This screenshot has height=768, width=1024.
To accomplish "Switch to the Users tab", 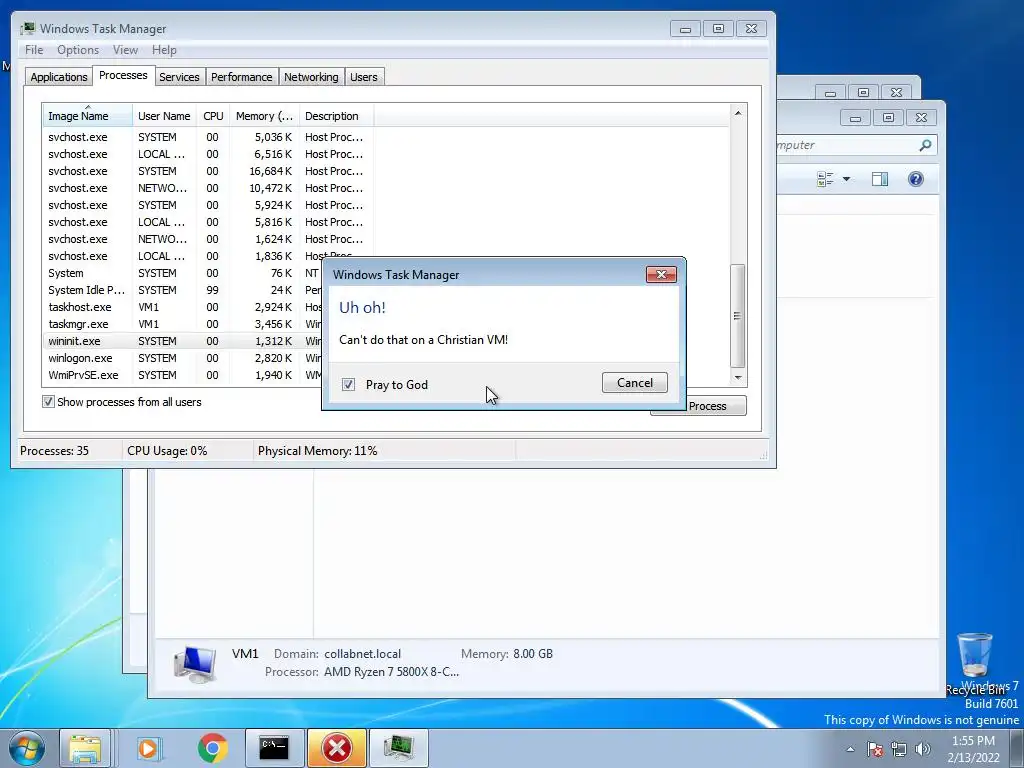I will 363,77.
